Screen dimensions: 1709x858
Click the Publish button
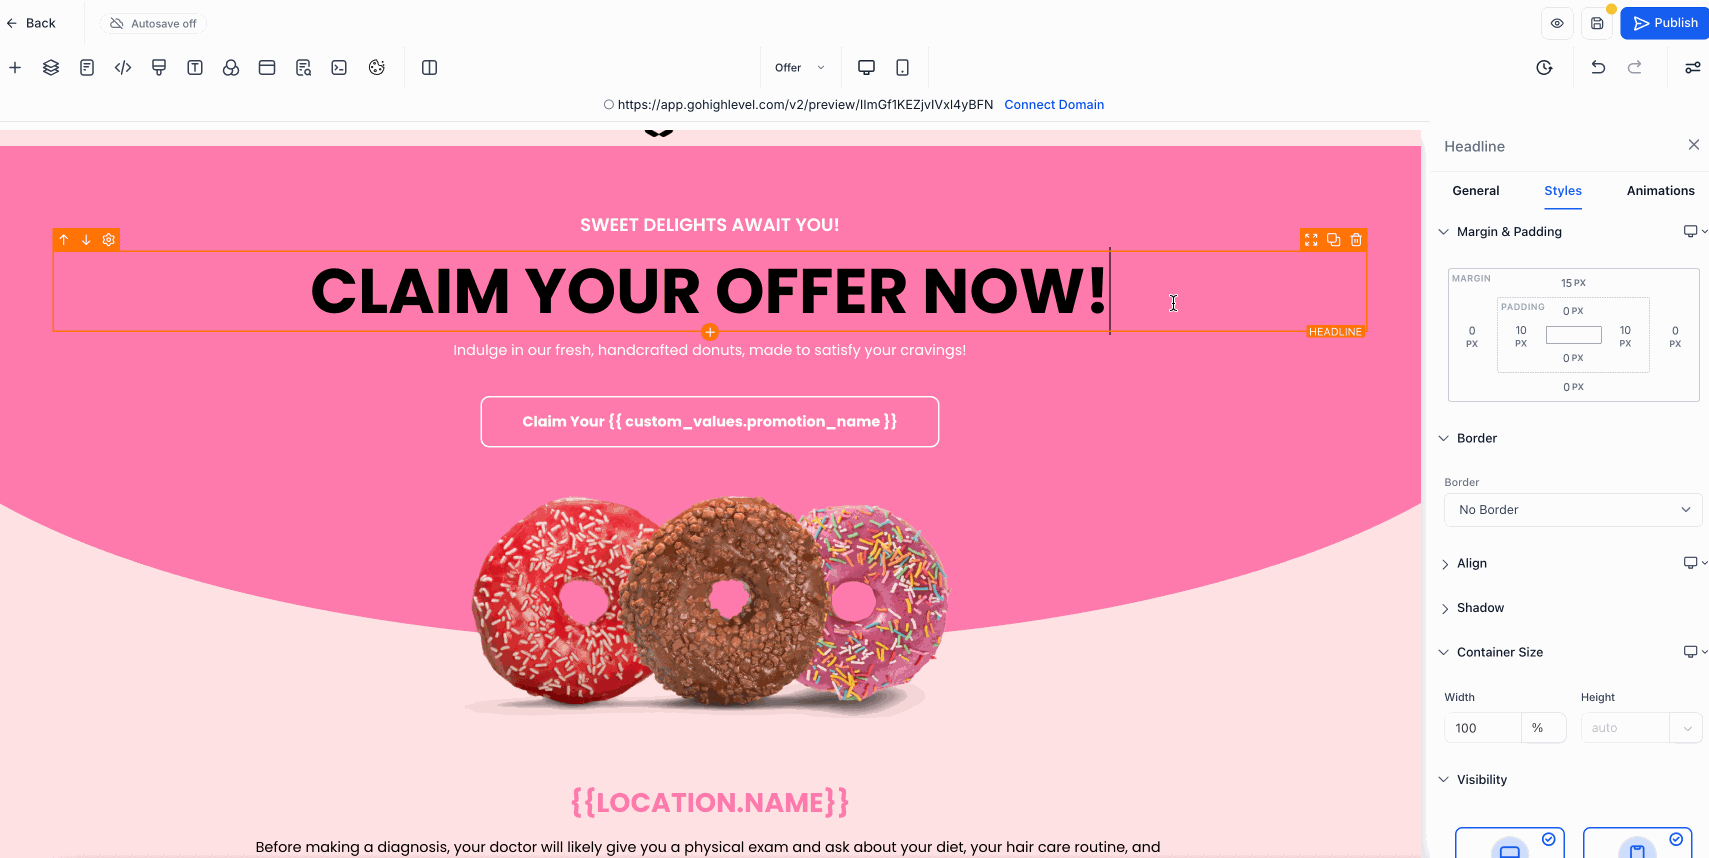point(1665,23)
